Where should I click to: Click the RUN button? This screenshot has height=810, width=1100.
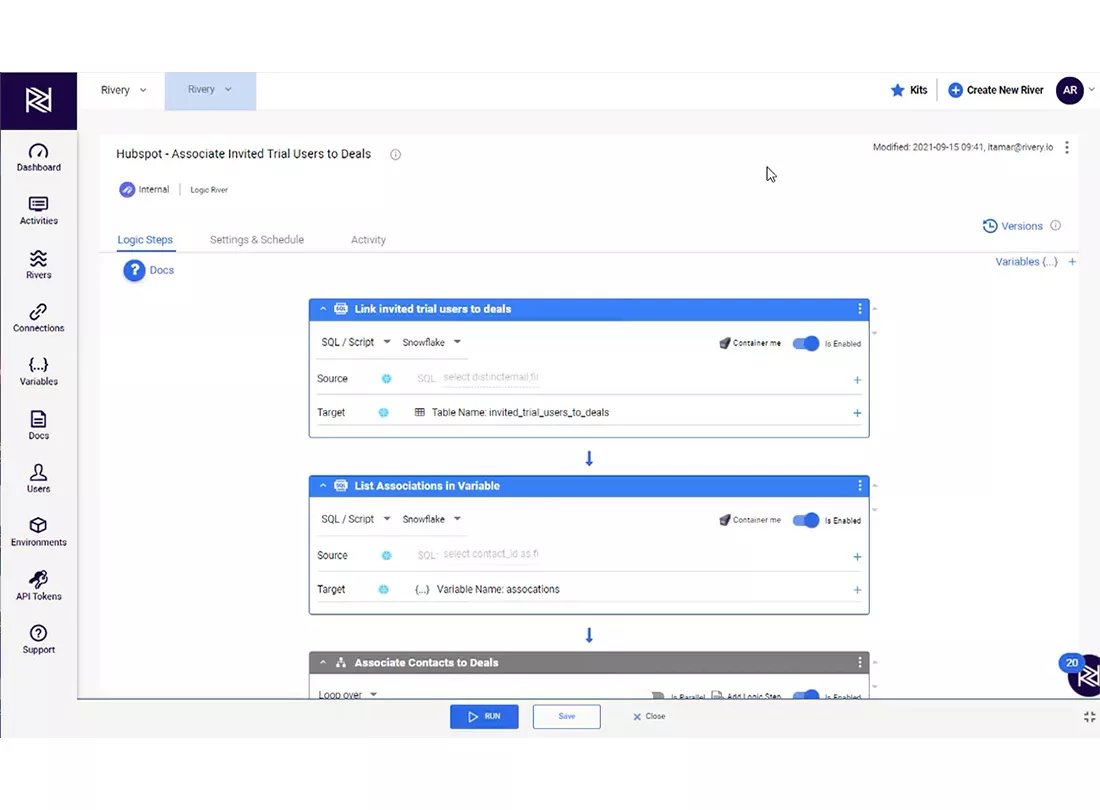pyautogui.click(x=484, y=716)
